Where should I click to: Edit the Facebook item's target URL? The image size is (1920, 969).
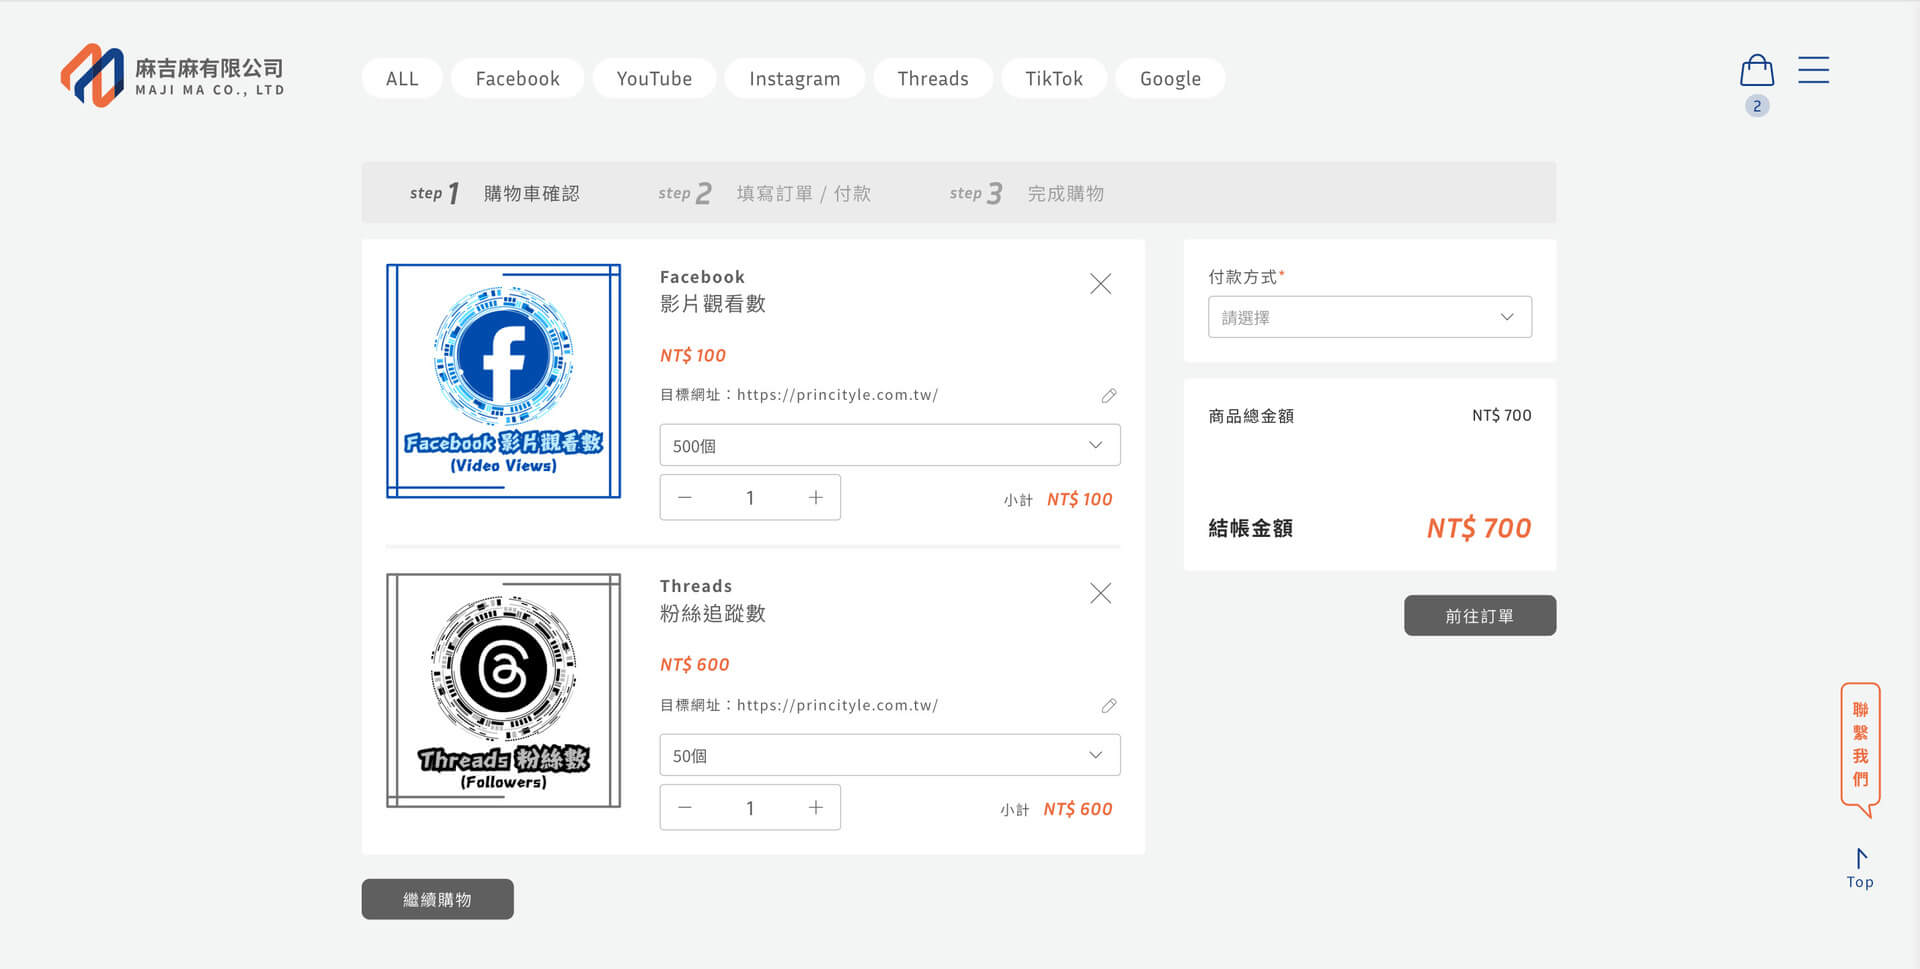[1108, 395]
